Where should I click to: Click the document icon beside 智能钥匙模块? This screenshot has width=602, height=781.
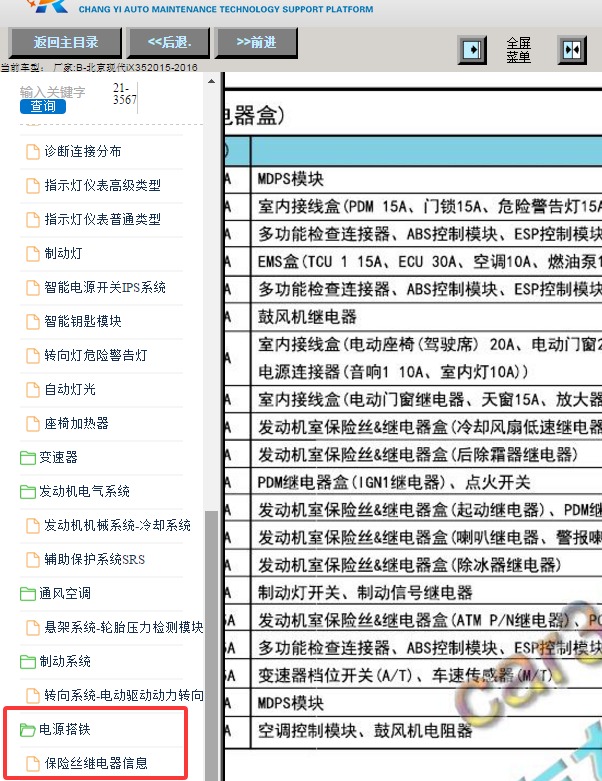(x=33, y=322)
